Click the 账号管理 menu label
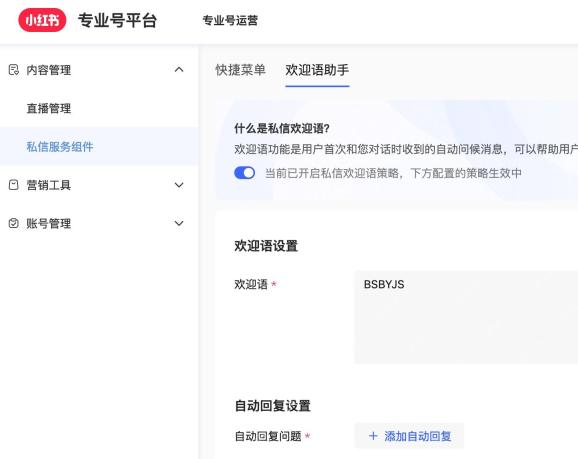Image resolution: width=578 pixels, height=459 pixels. 49,223
